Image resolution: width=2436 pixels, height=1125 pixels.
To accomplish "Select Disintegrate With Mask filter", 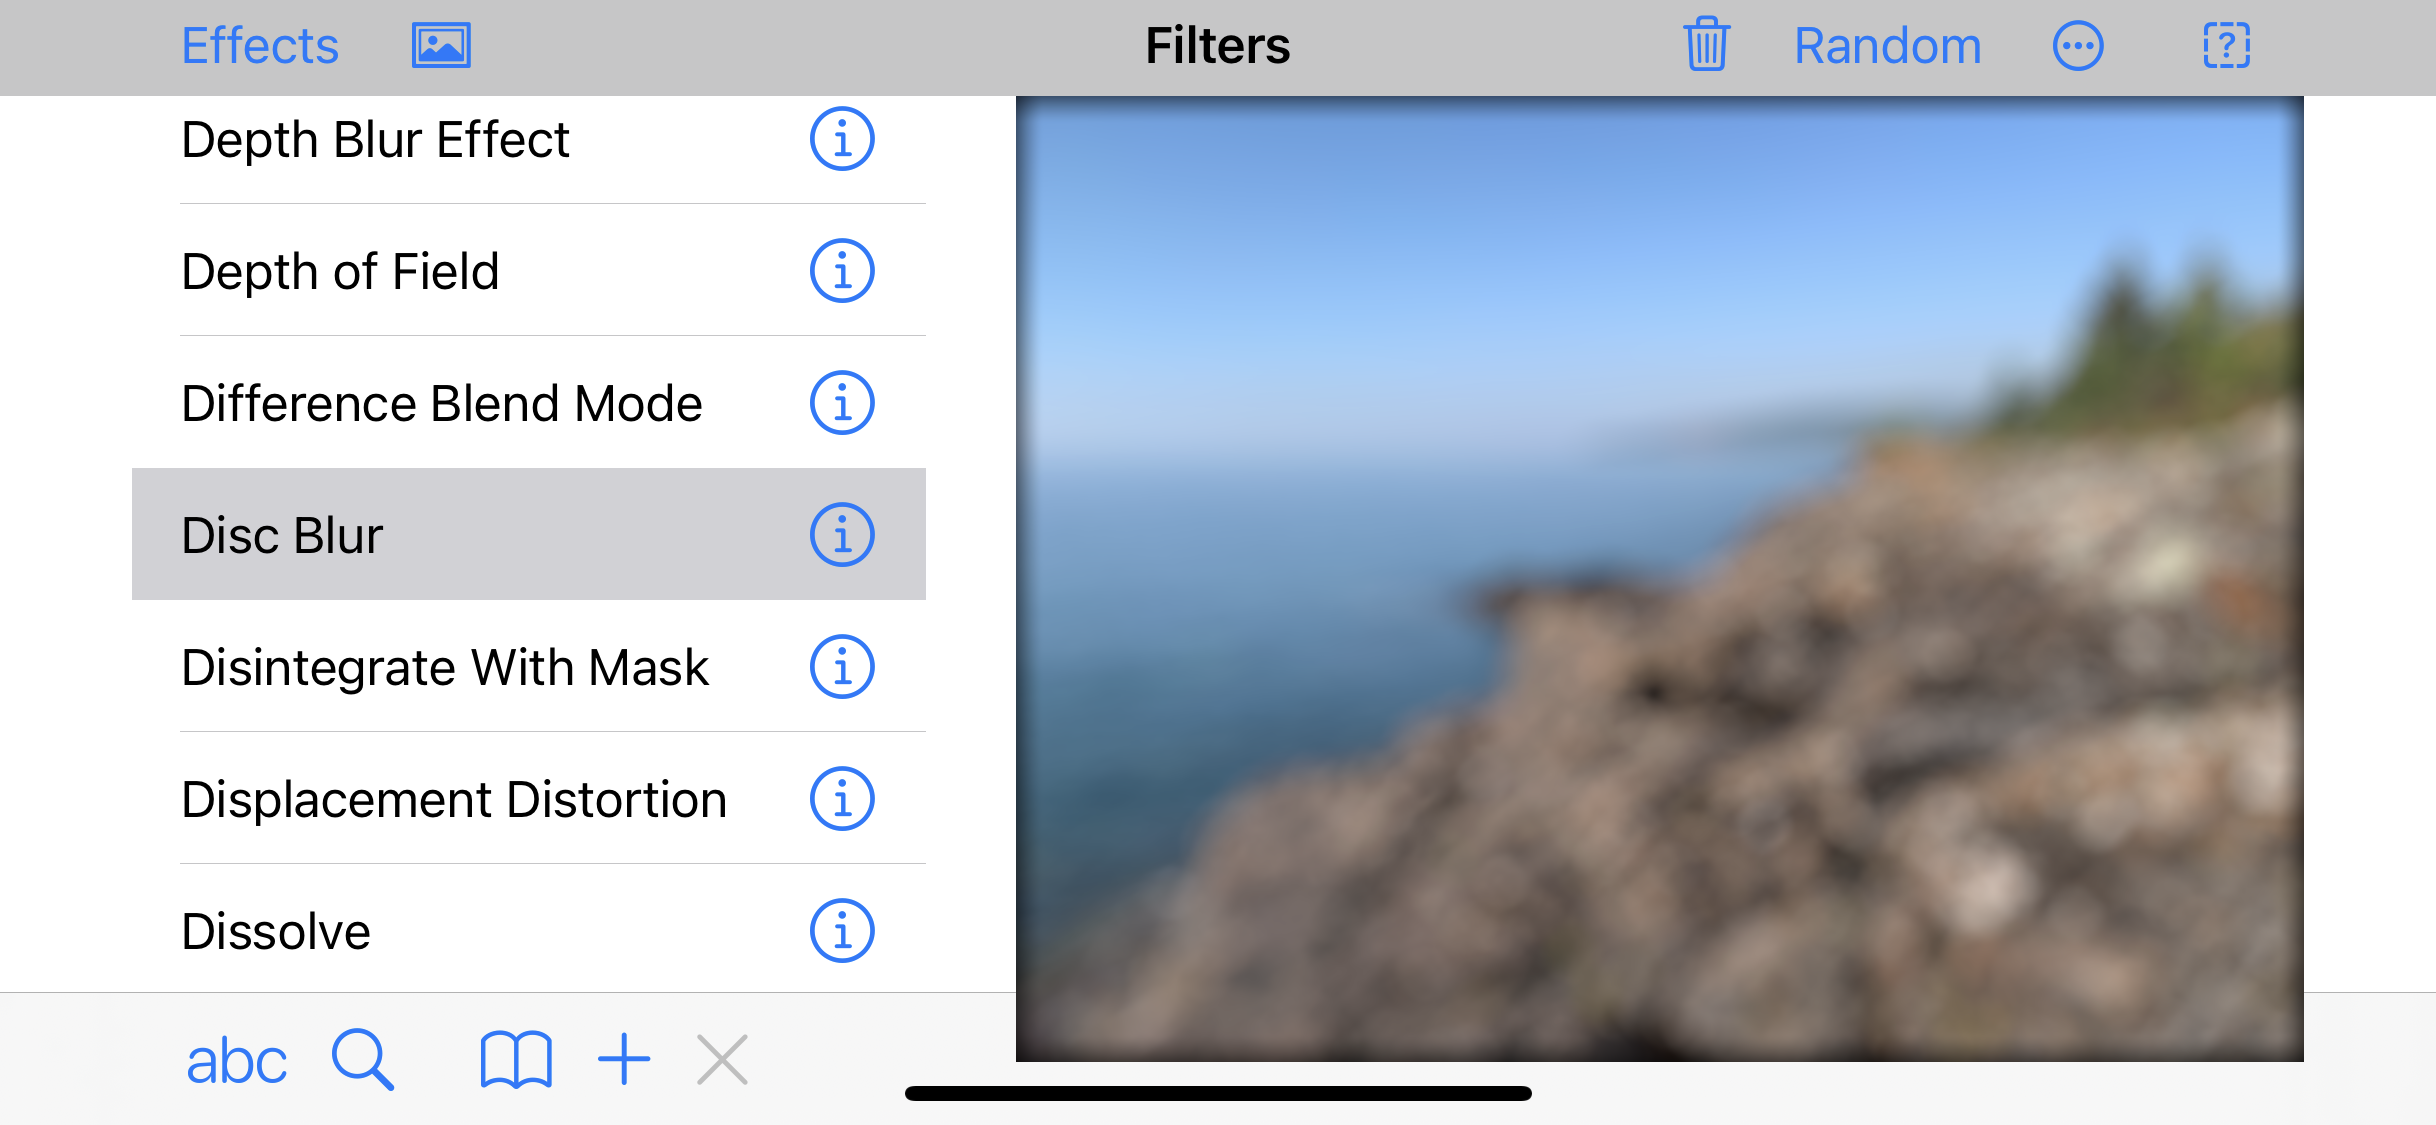I will pyautogui.click(x=445, y=668).
